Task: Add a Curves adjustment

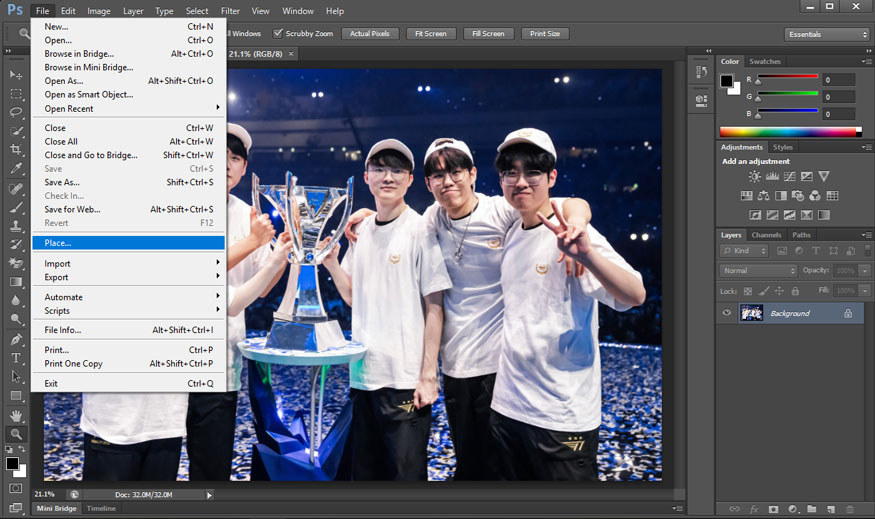Action: tap(789, 176)
